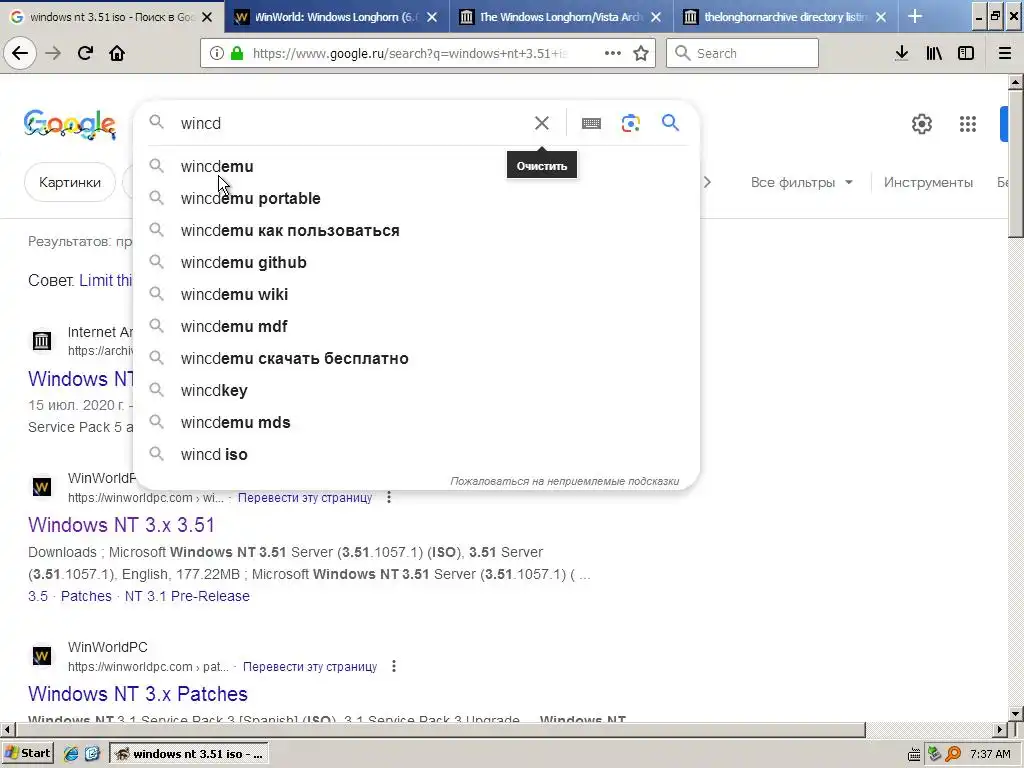This screenshot has height=768, width=1024.
Task: Click the Firefox Search bar field
Action: (743, 54)
